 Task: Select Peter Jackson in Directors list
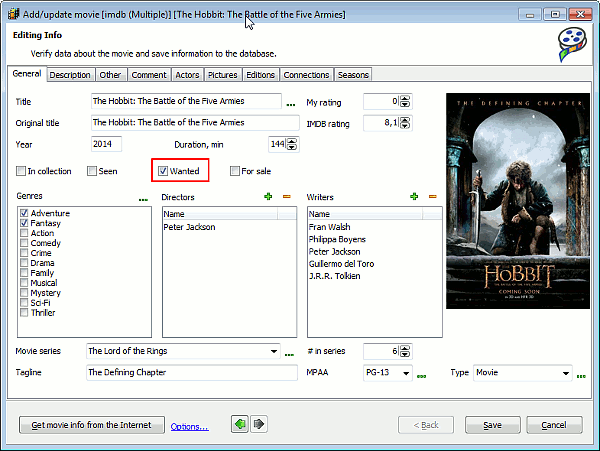click(x=189, y=227)
